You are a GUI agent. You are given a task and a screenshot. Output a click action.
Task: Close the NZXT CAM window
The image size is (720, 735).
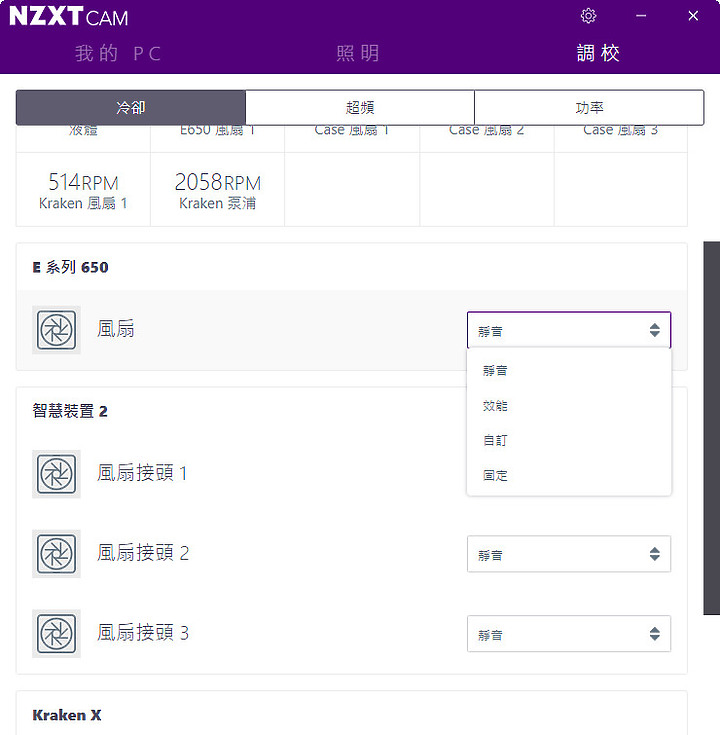tap(693, 16)
